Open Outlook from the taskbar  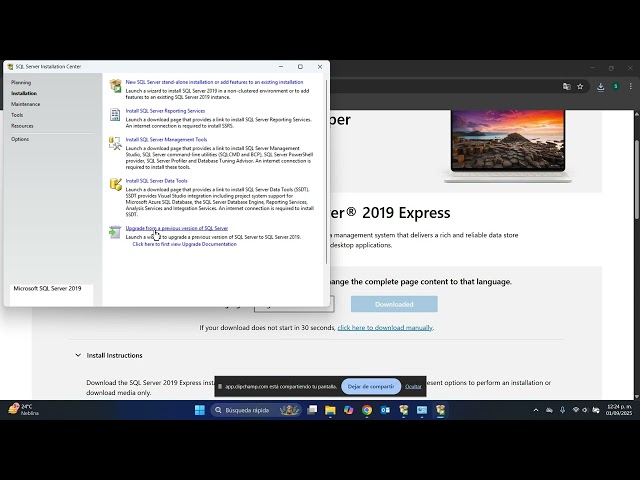point(385,410)
